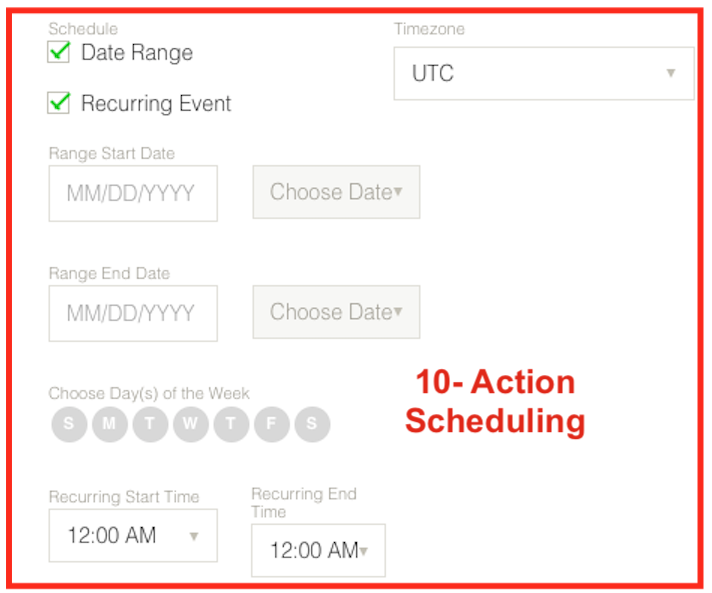Expand the Recurring End Time dropdown
The height and width of the screenshot is (593, 712).
click(x=317, y=550)
